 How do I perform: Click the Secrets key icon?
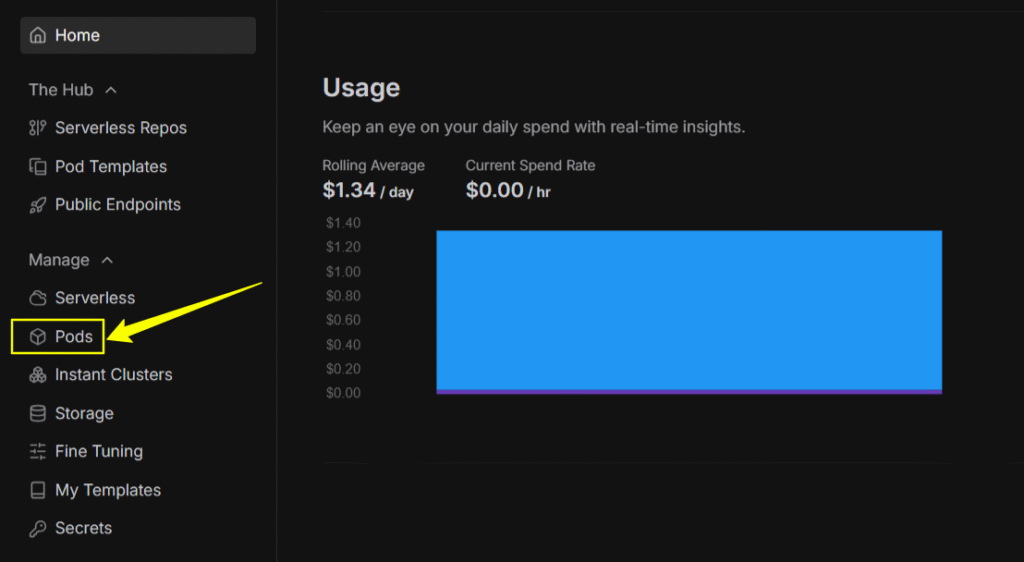pyautogui.click(x=38, y=529)
